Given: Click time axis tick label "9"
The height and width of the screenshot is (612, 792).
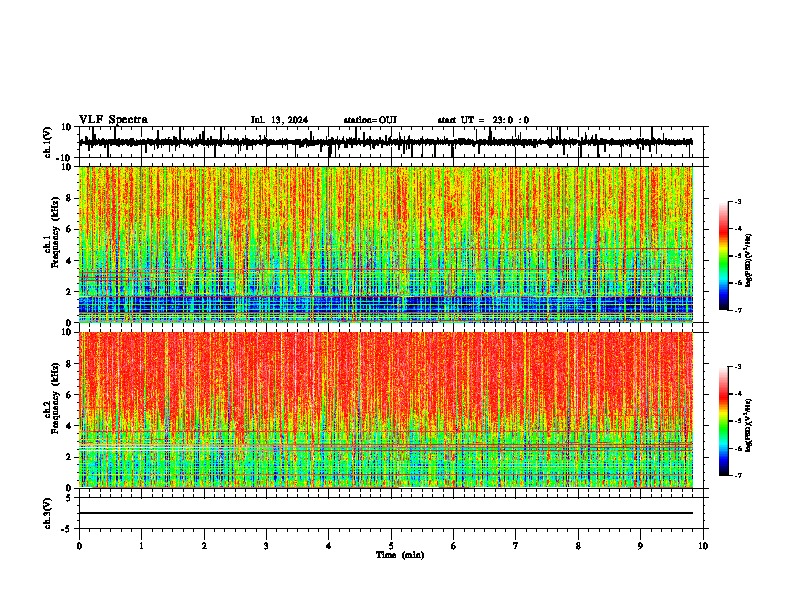Looking at the screenshot, I should tap(640, 546).
